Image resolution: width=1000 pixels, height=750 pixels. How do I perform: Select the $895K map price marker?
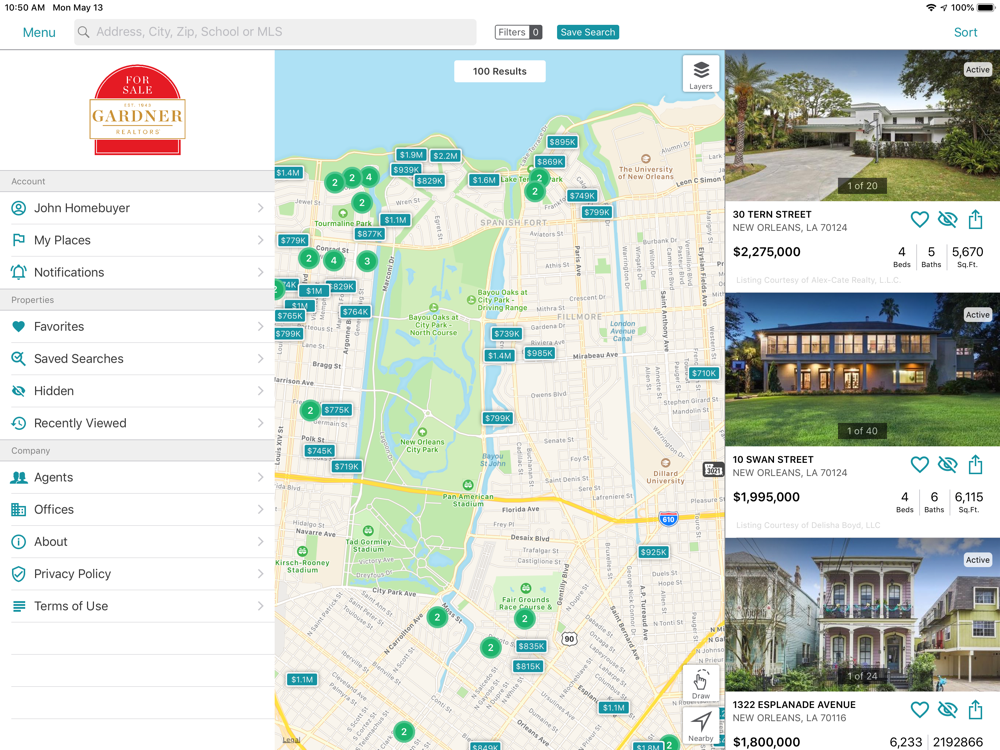point(562,142)
